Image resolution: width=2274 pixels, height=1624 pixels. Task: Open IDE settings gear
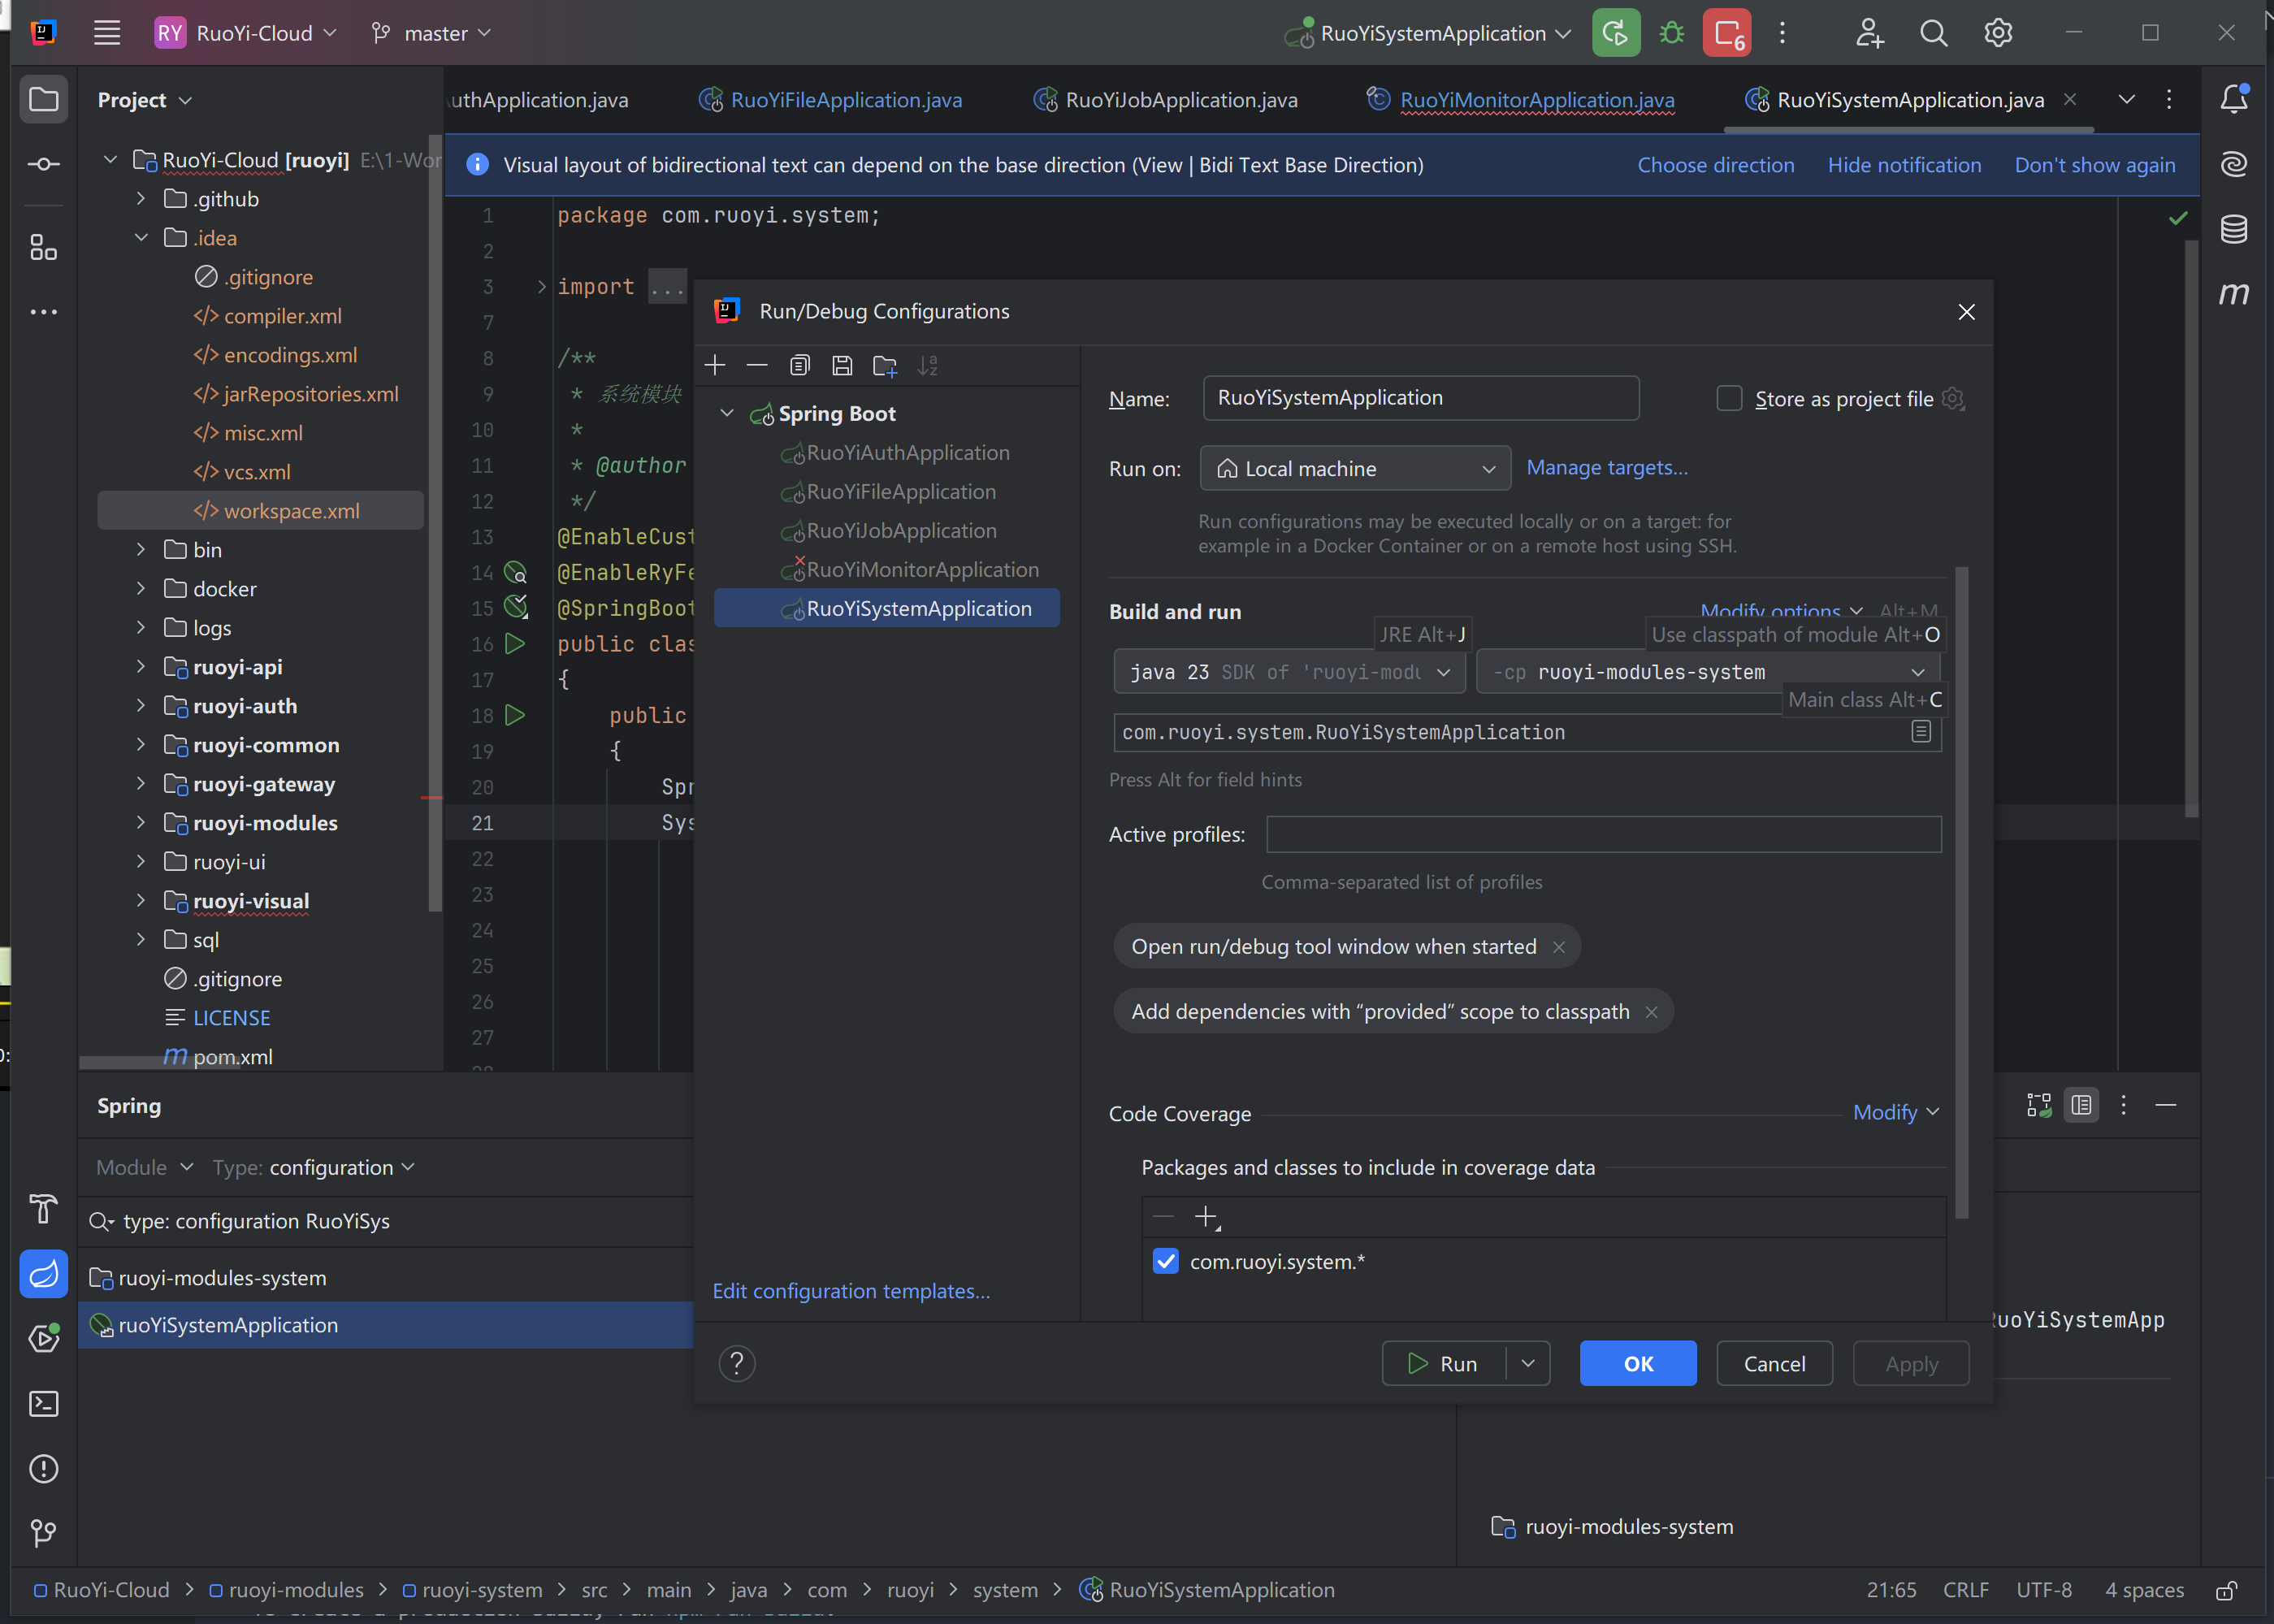pos(1998,33)
